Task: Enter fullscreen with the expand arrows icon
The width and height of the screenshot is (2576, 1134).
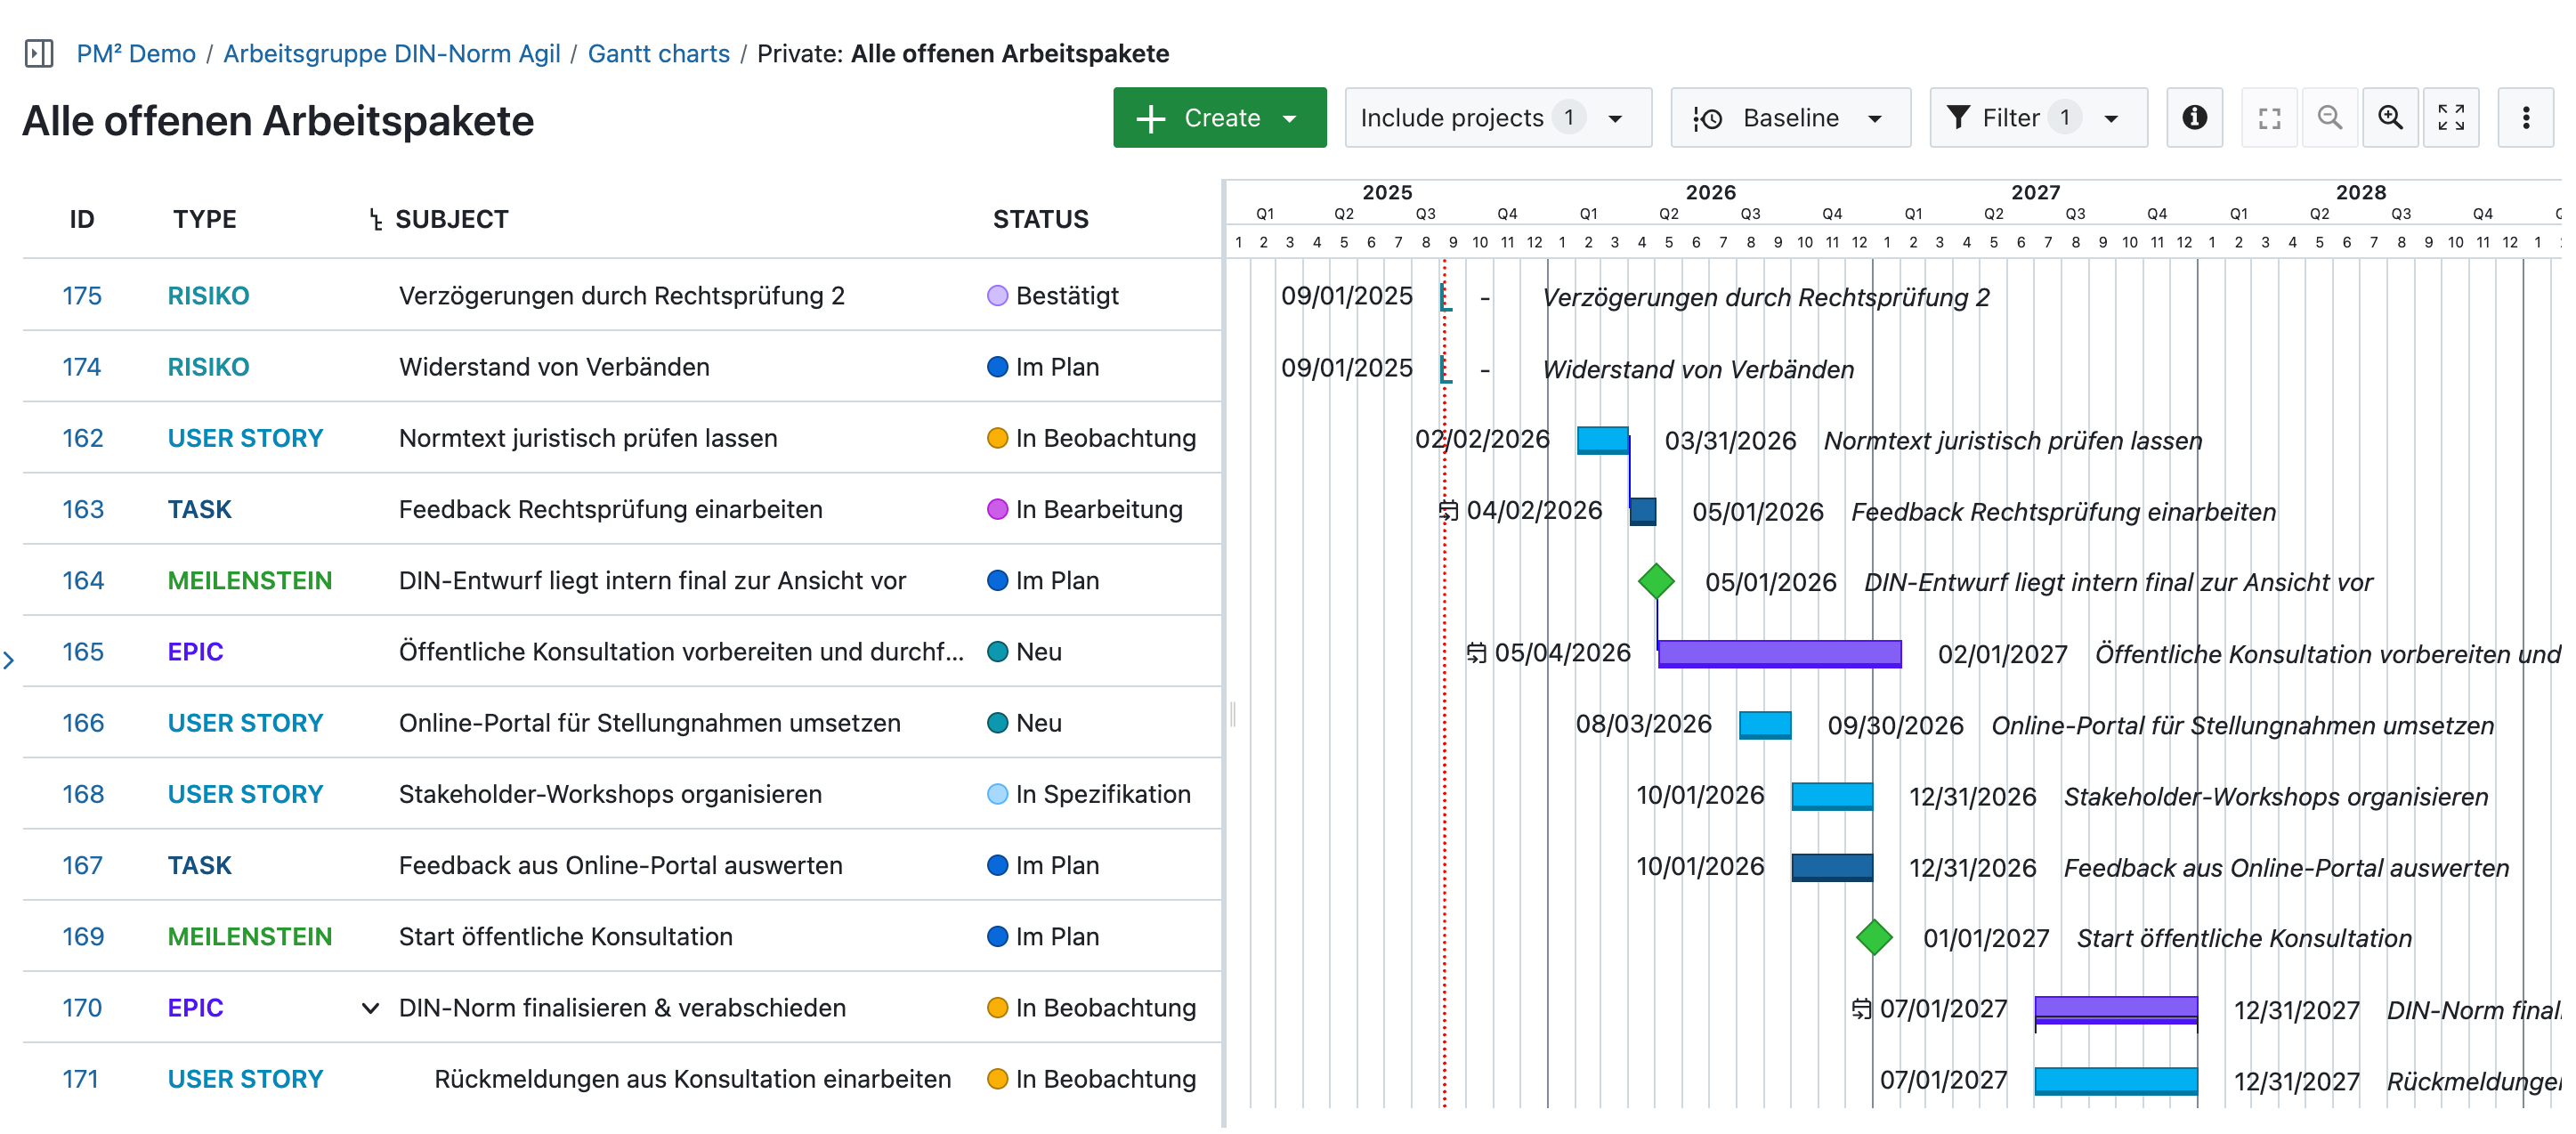Action: 2450,118
